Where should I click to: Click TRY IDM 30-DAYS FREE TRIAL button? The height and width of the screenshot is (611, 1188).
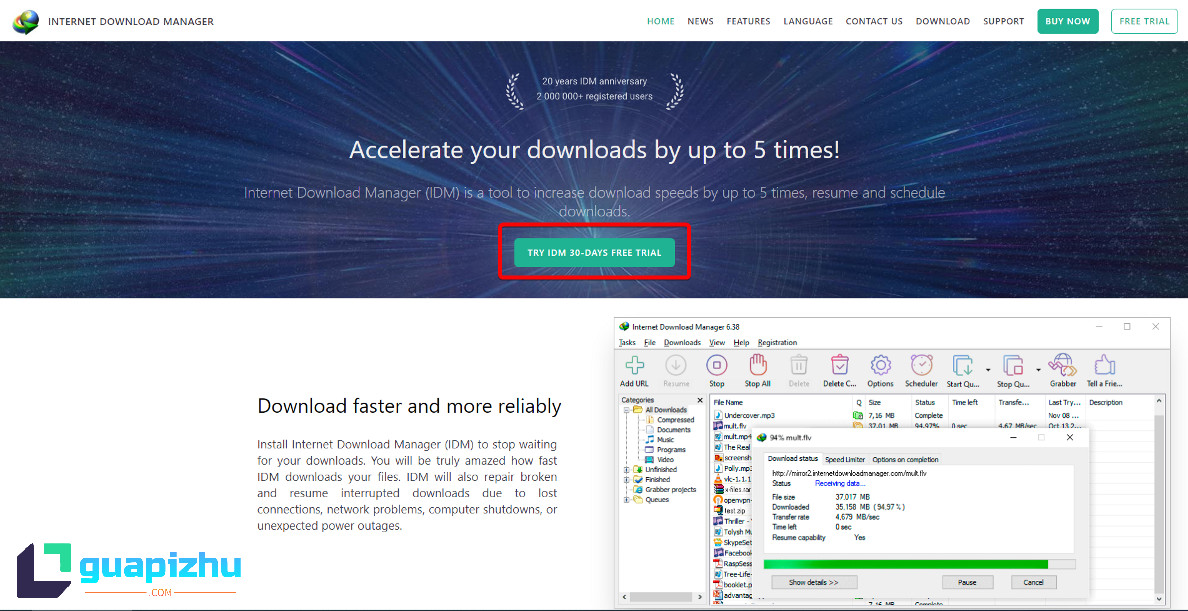[594, 253]
